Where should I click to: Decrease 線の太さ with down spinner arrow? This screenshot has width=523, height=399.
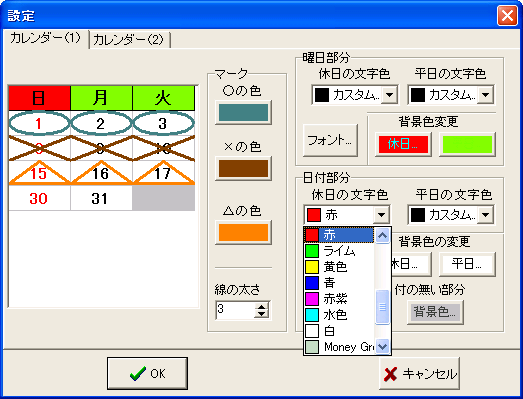pos(262,315)
